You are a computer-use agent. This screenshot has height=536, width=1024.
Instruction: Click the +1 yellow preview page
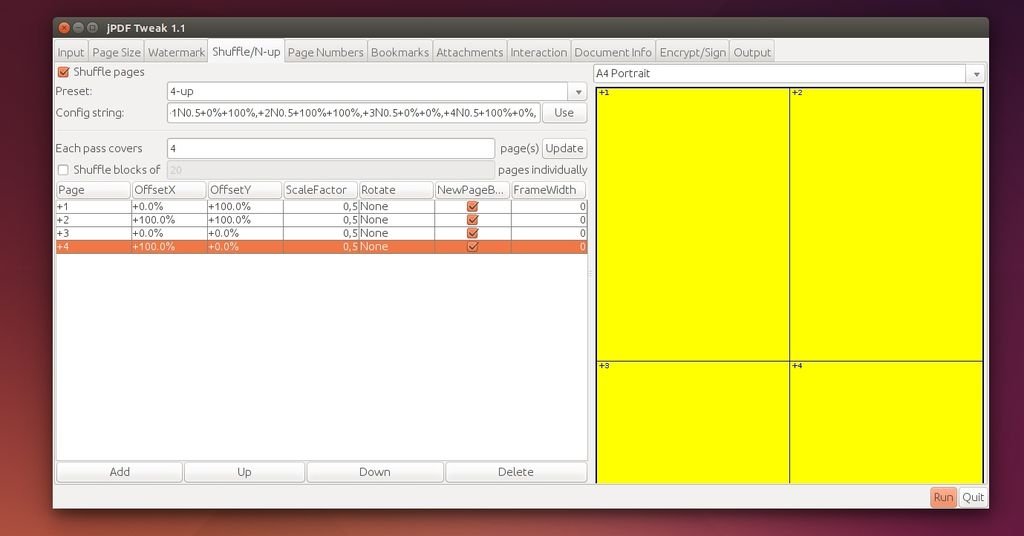tap(693, 224)
